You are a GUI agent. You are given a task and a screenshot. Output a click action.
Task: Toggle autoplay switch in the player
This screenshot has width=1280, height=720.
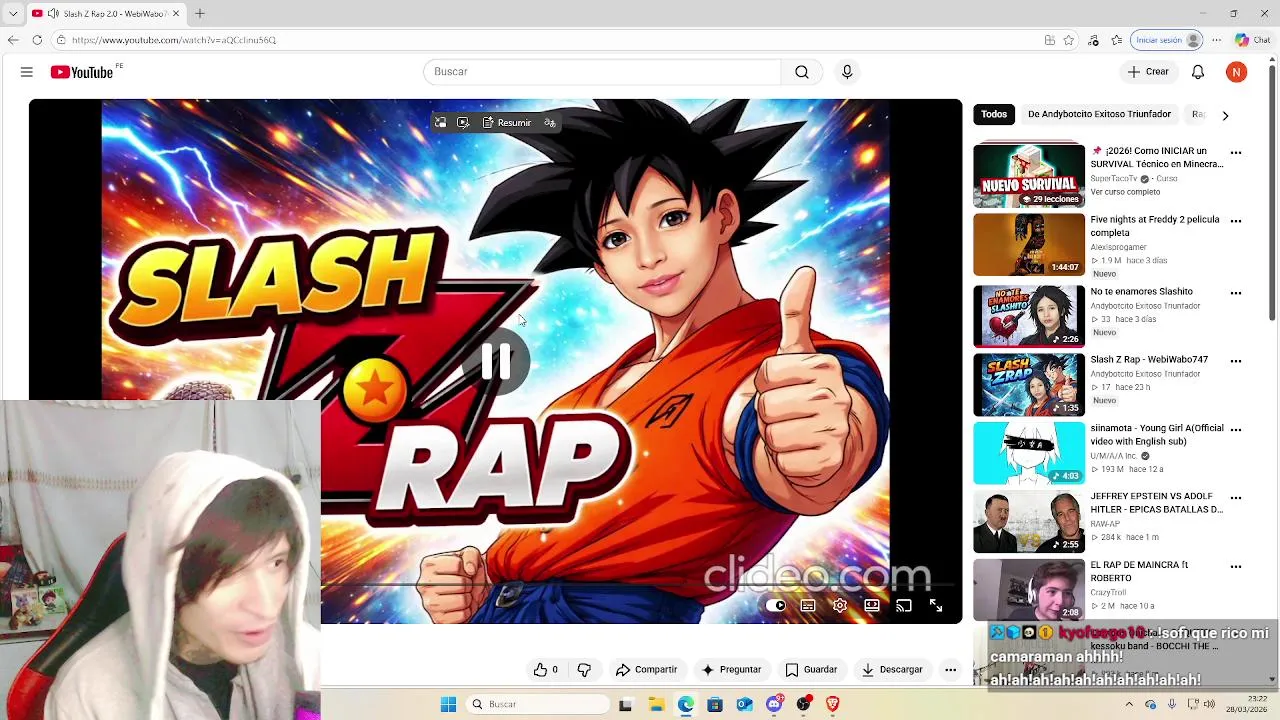point(776,605)
